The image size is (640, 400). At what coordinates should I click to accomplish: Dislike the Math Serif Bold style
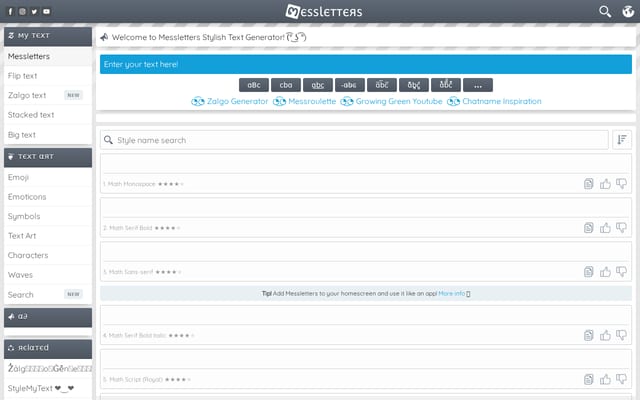point(621,228)
